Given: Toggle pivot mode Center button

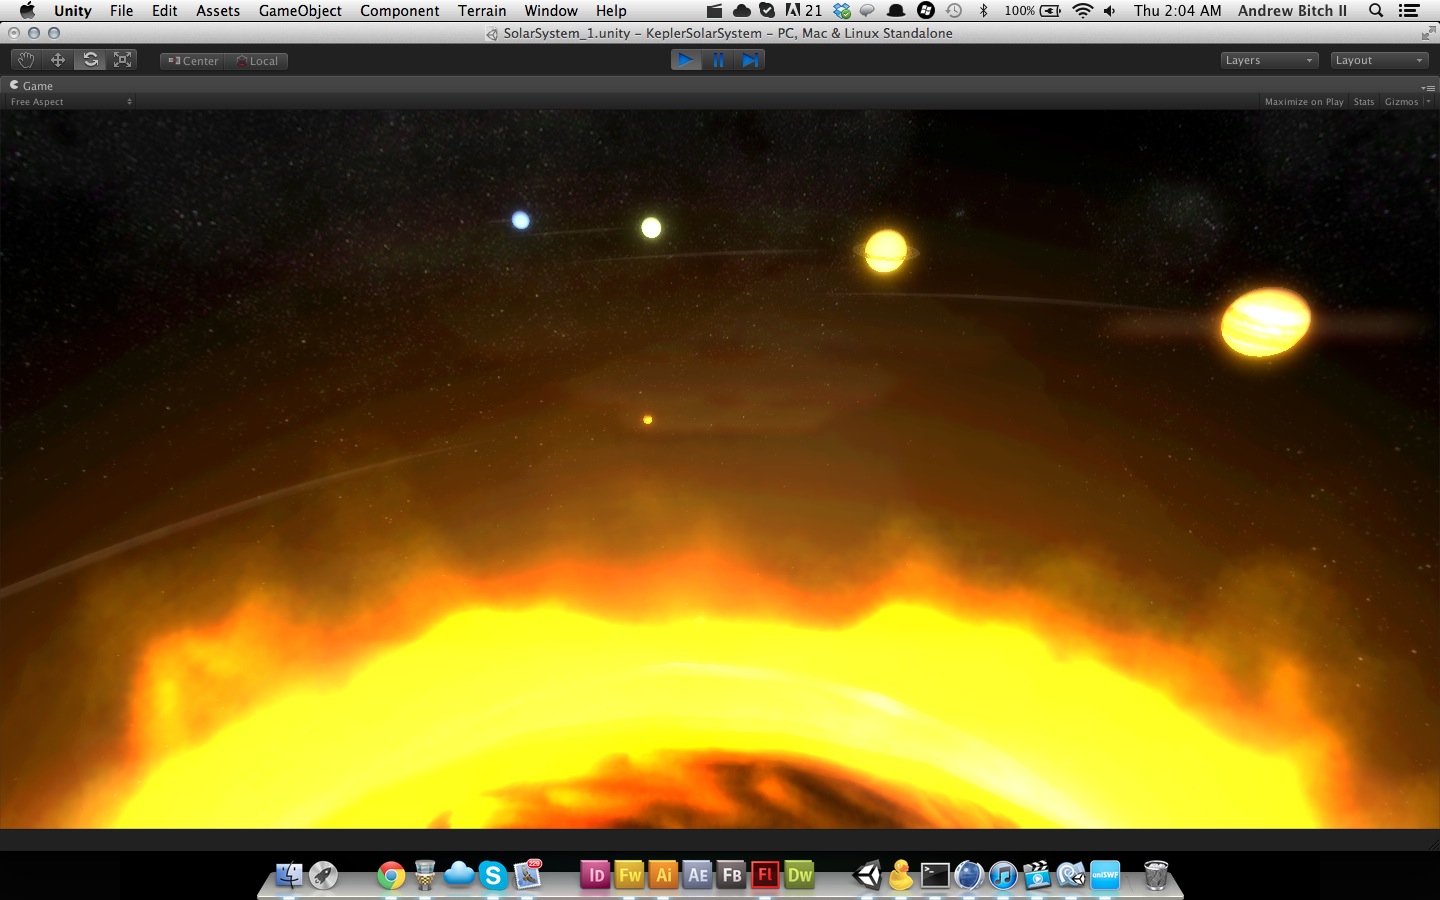Looking at the screenshot, I should [193, 61].
